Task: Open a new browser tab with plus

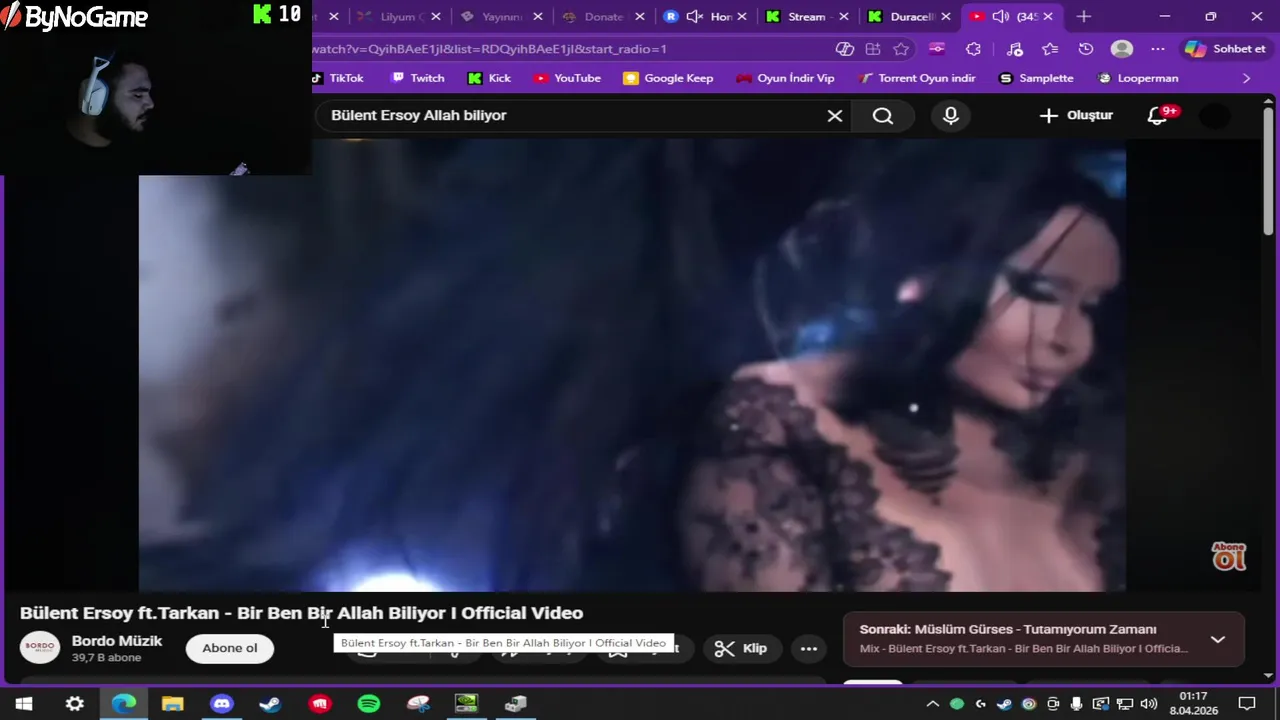Action: 1084,17
